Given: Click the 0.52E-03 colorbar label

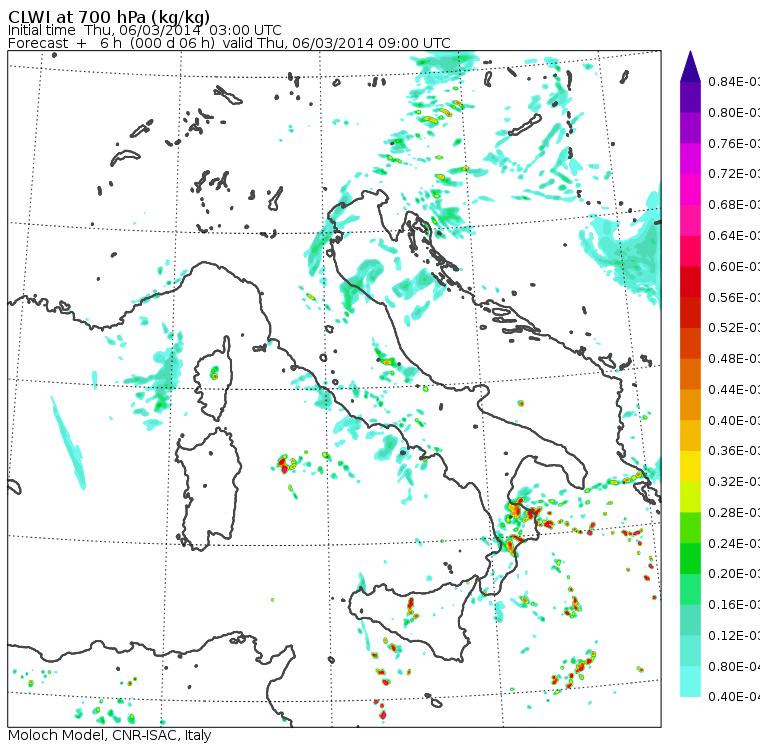Looking at the screenshot, I should coord(734,328).
